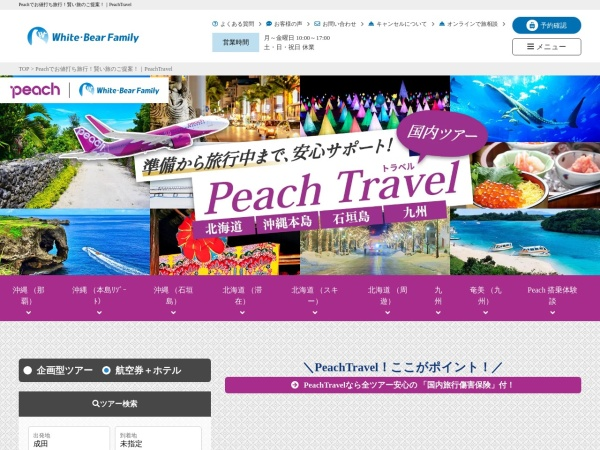Click the elephant-shaped cliff sea photo

75,242
